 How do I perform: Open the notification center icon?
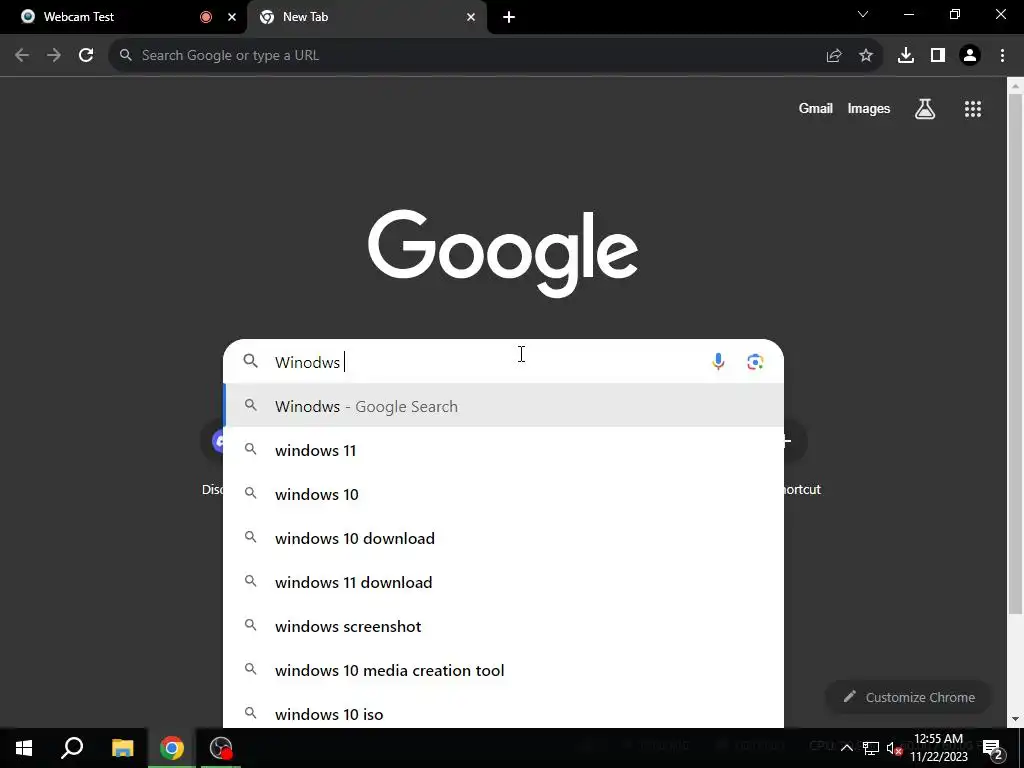[993, 748]
